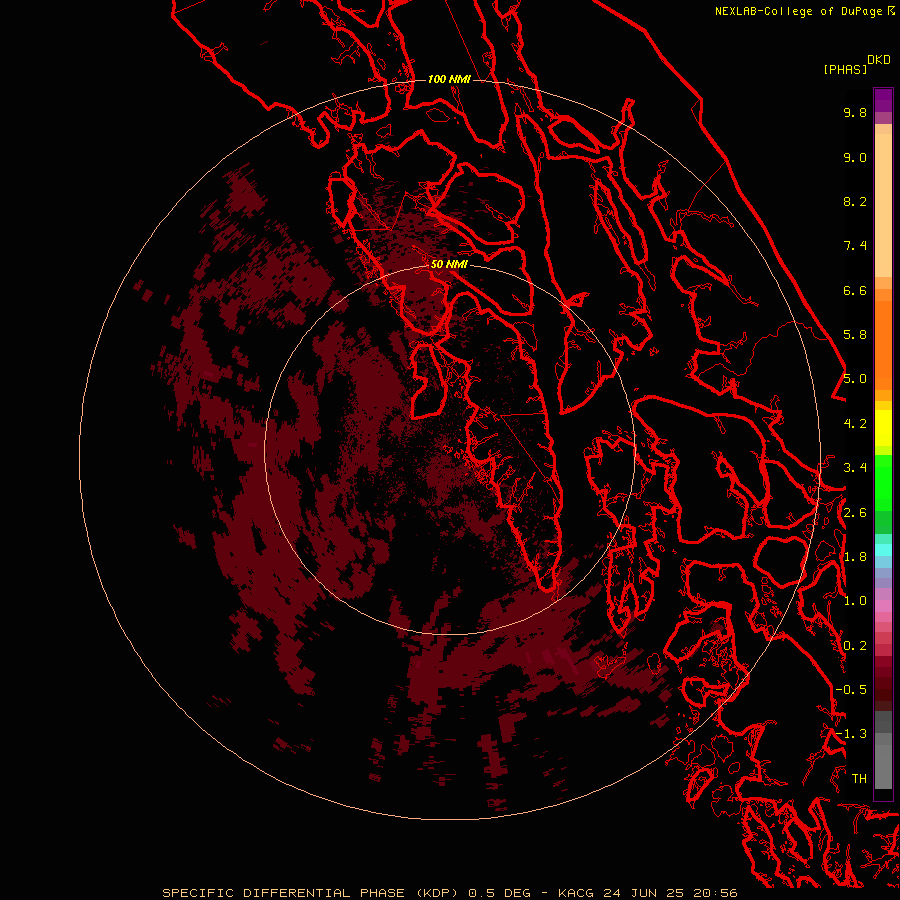The width and height of the screenshot is (900, 900).
Task: Select the DKD label above the legend
Action: point(879,60)
